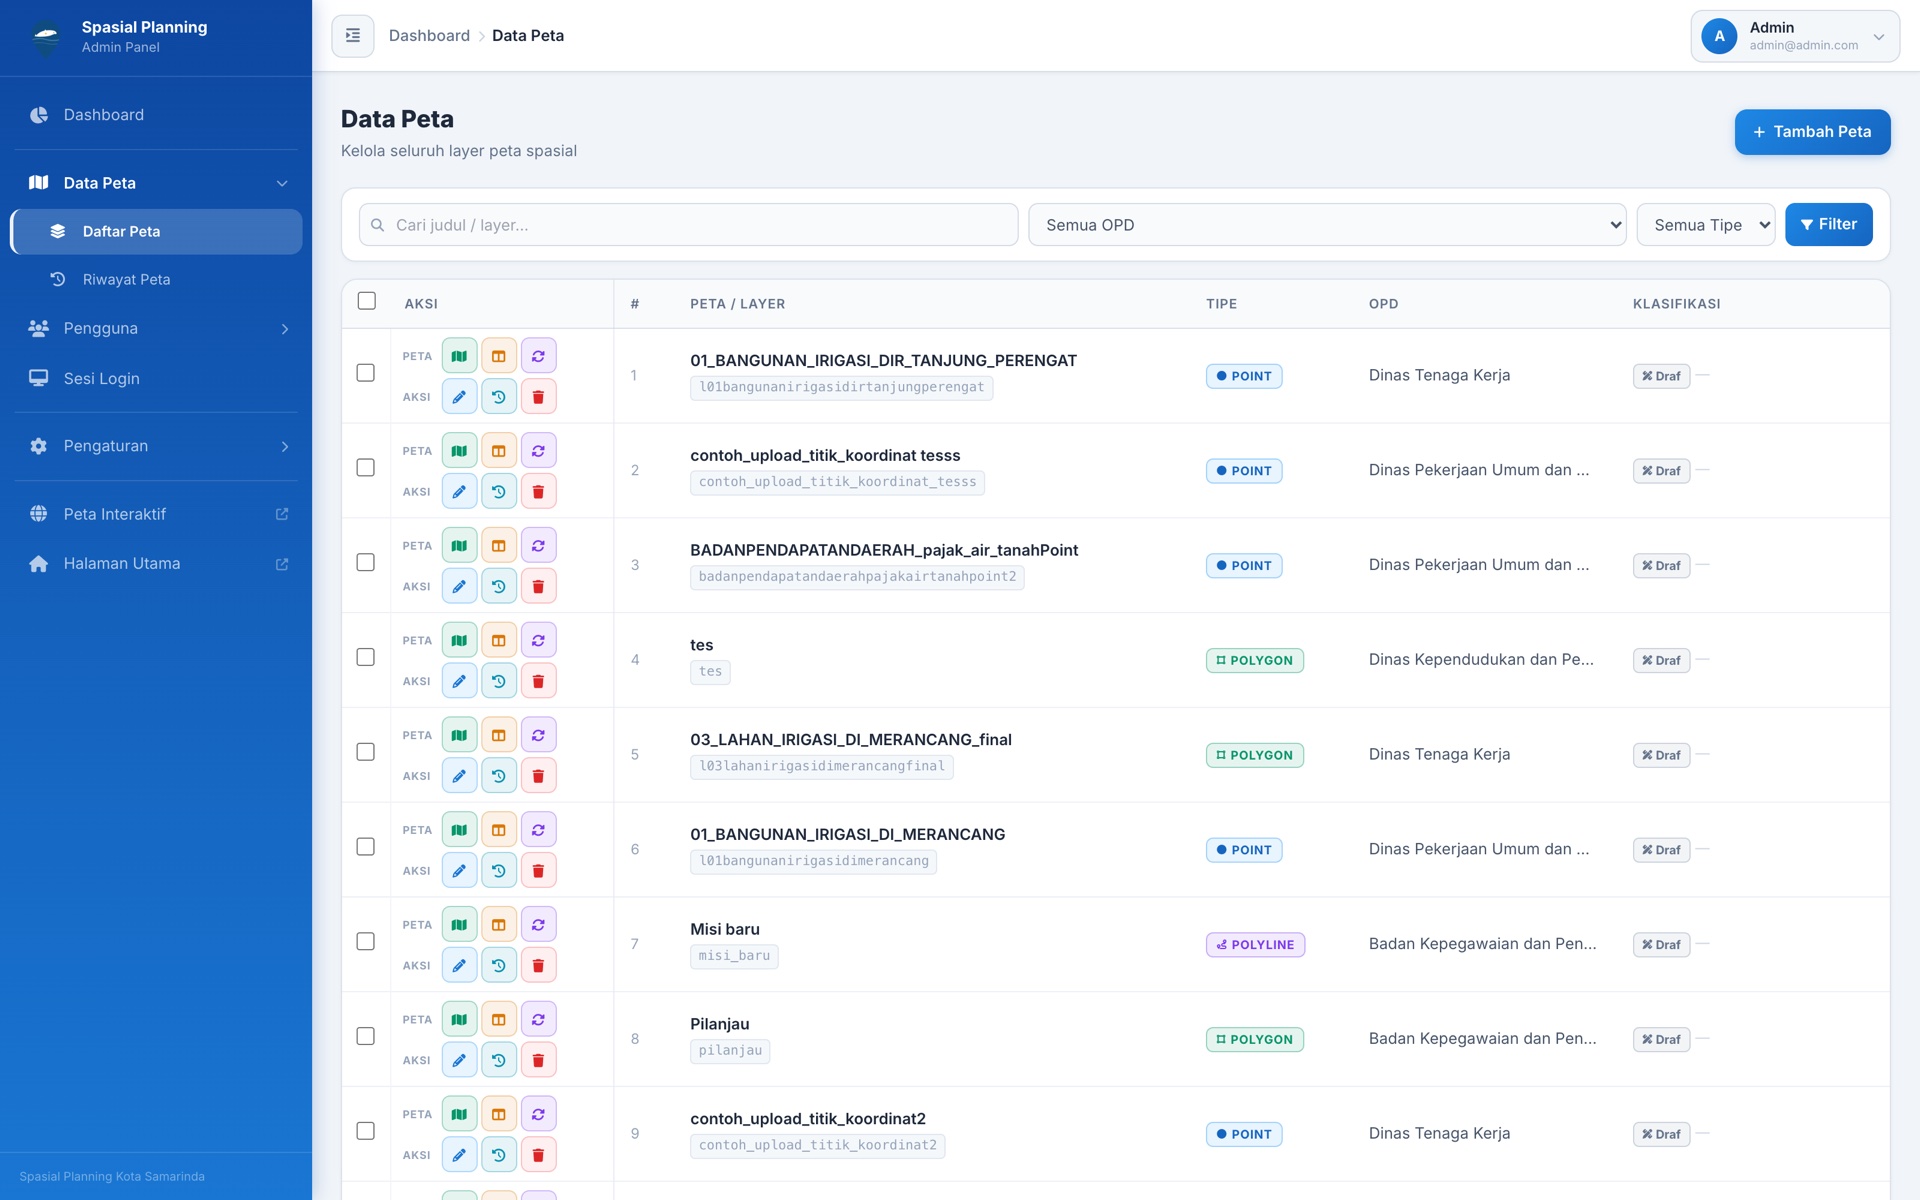Click the layer code misi_baru
Viewport: 1920px width, 1200px height.
[734, 957]
